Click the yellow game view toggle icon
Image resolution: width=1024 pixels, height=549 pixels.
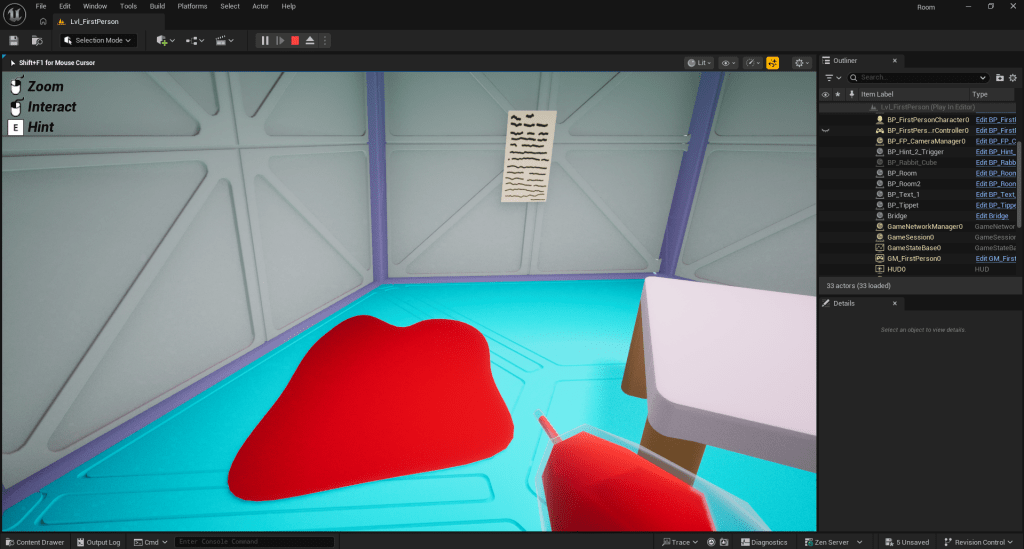pyautogui.click(x=772, y=62)
